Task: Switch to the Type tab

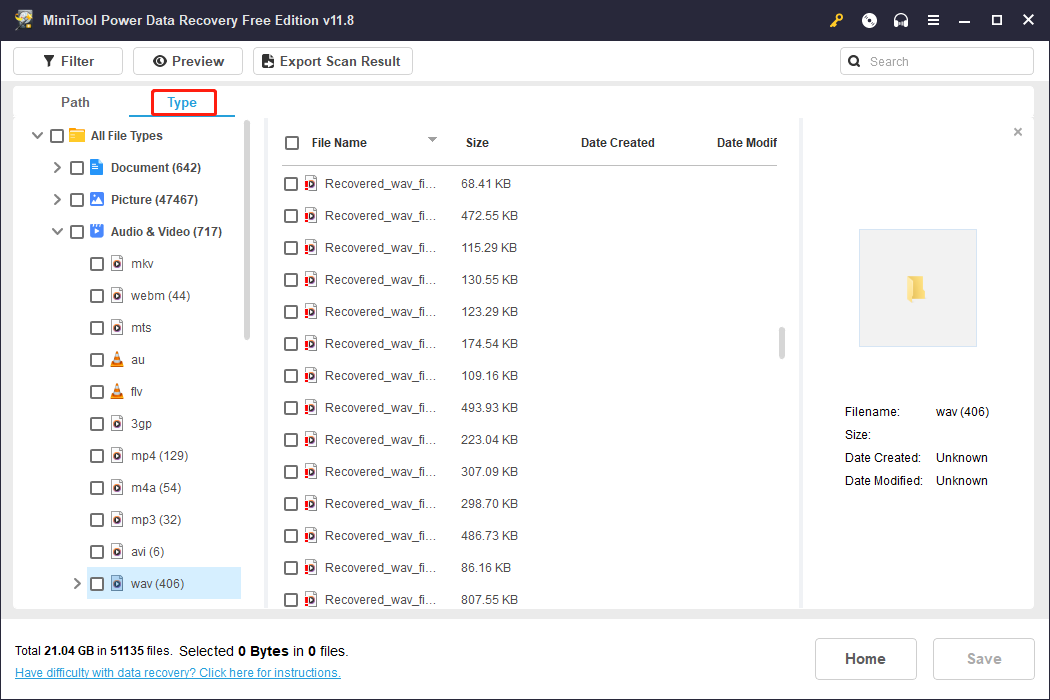Action: (182, 102)
